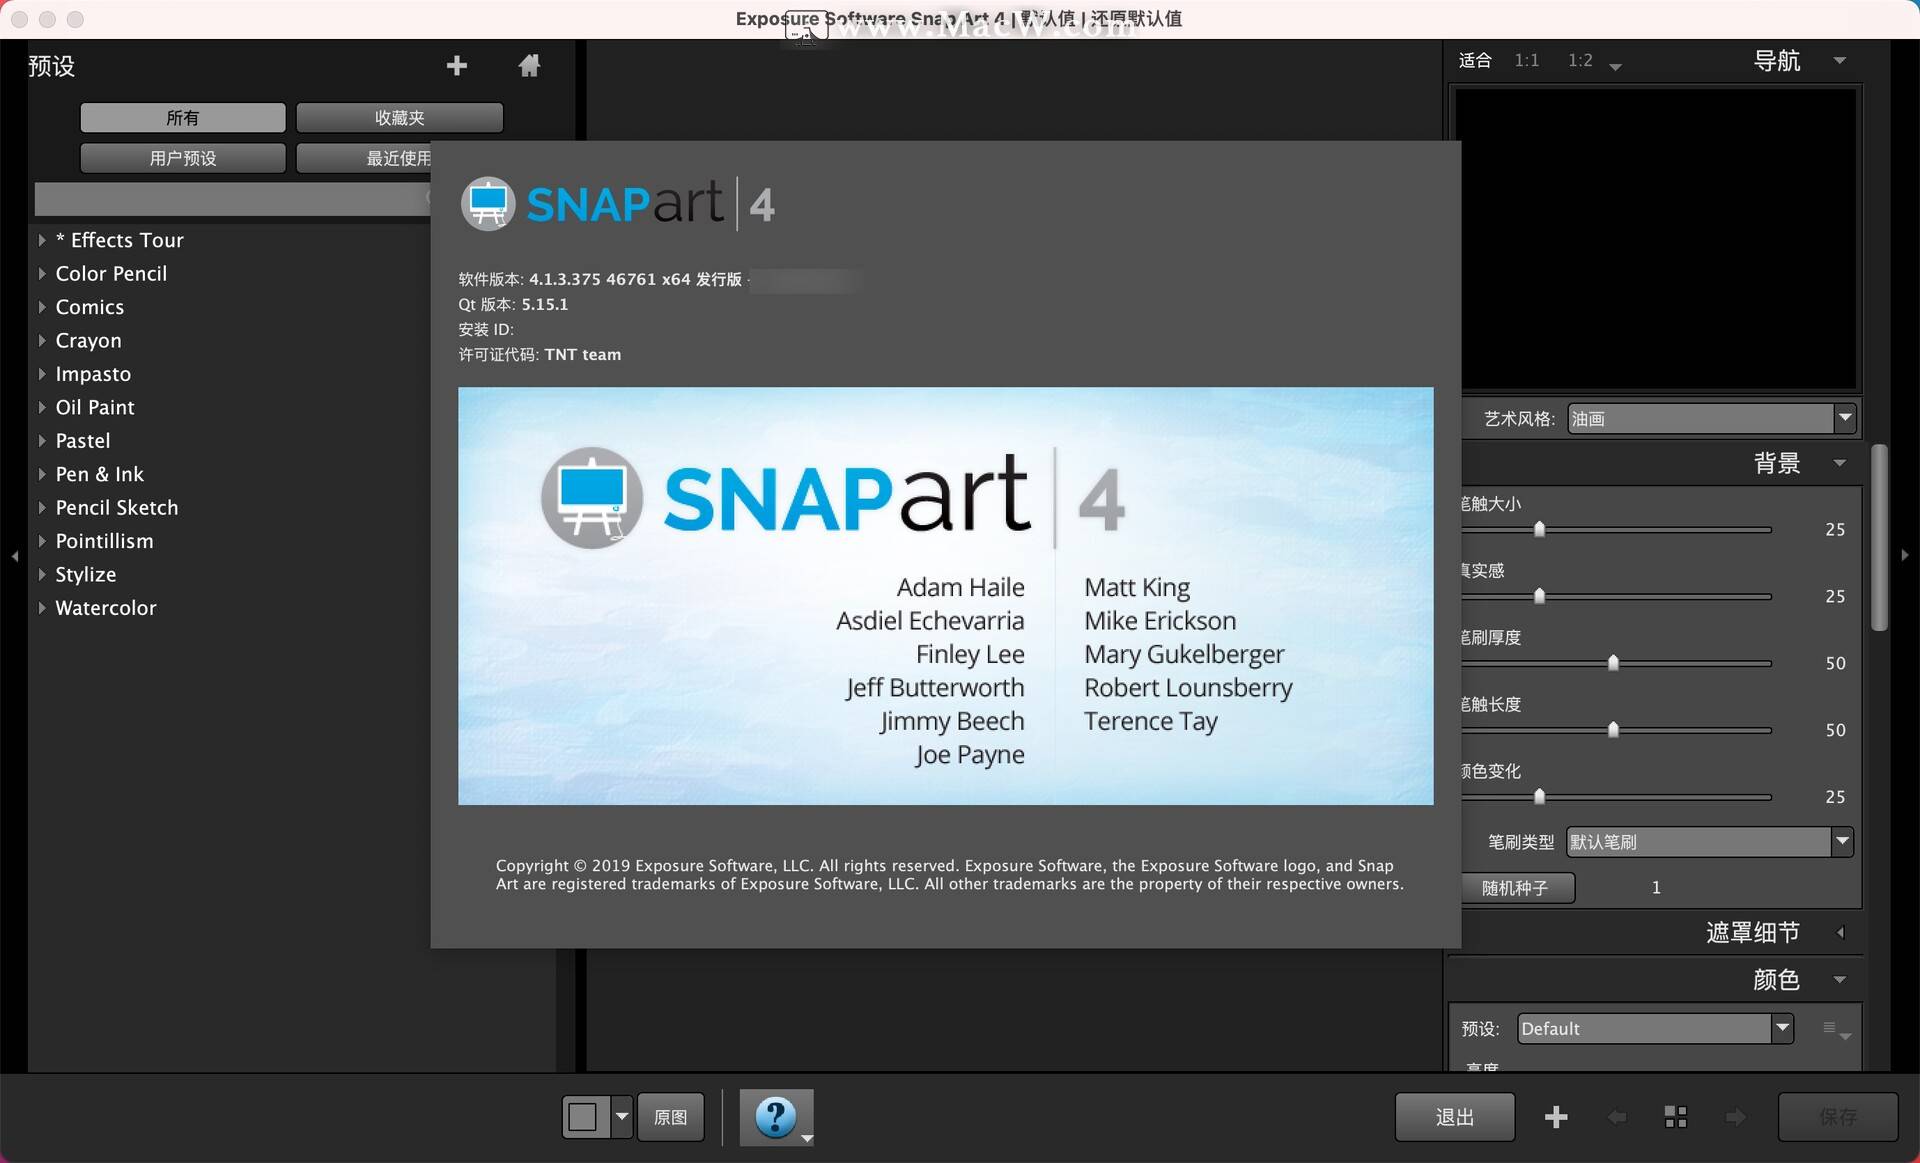The width and height of the screenshot is (1920, 1163).
Task: Set zoom to 1:1
Action: [1527, 61]
